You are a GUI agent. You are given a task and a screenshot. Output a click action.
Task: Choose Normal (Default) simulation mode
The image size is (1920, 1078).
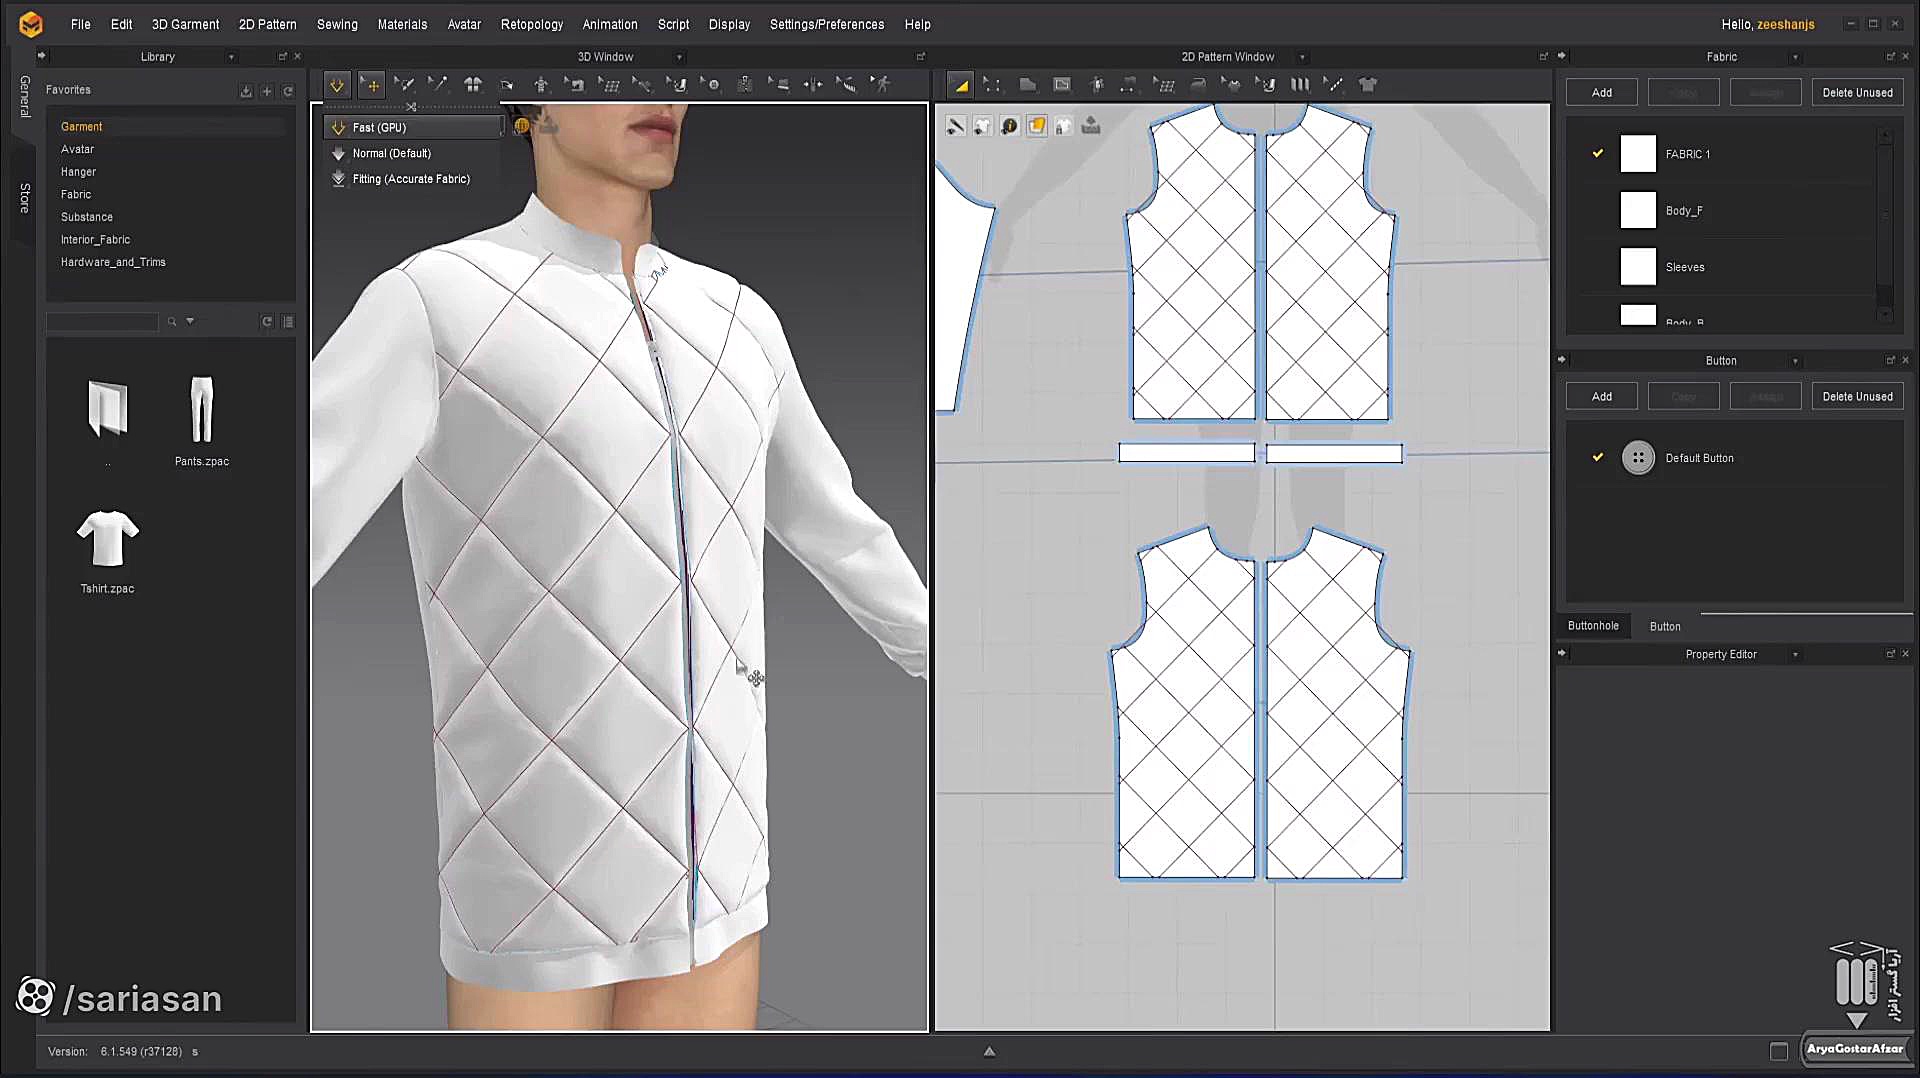[x=391, y=153]
